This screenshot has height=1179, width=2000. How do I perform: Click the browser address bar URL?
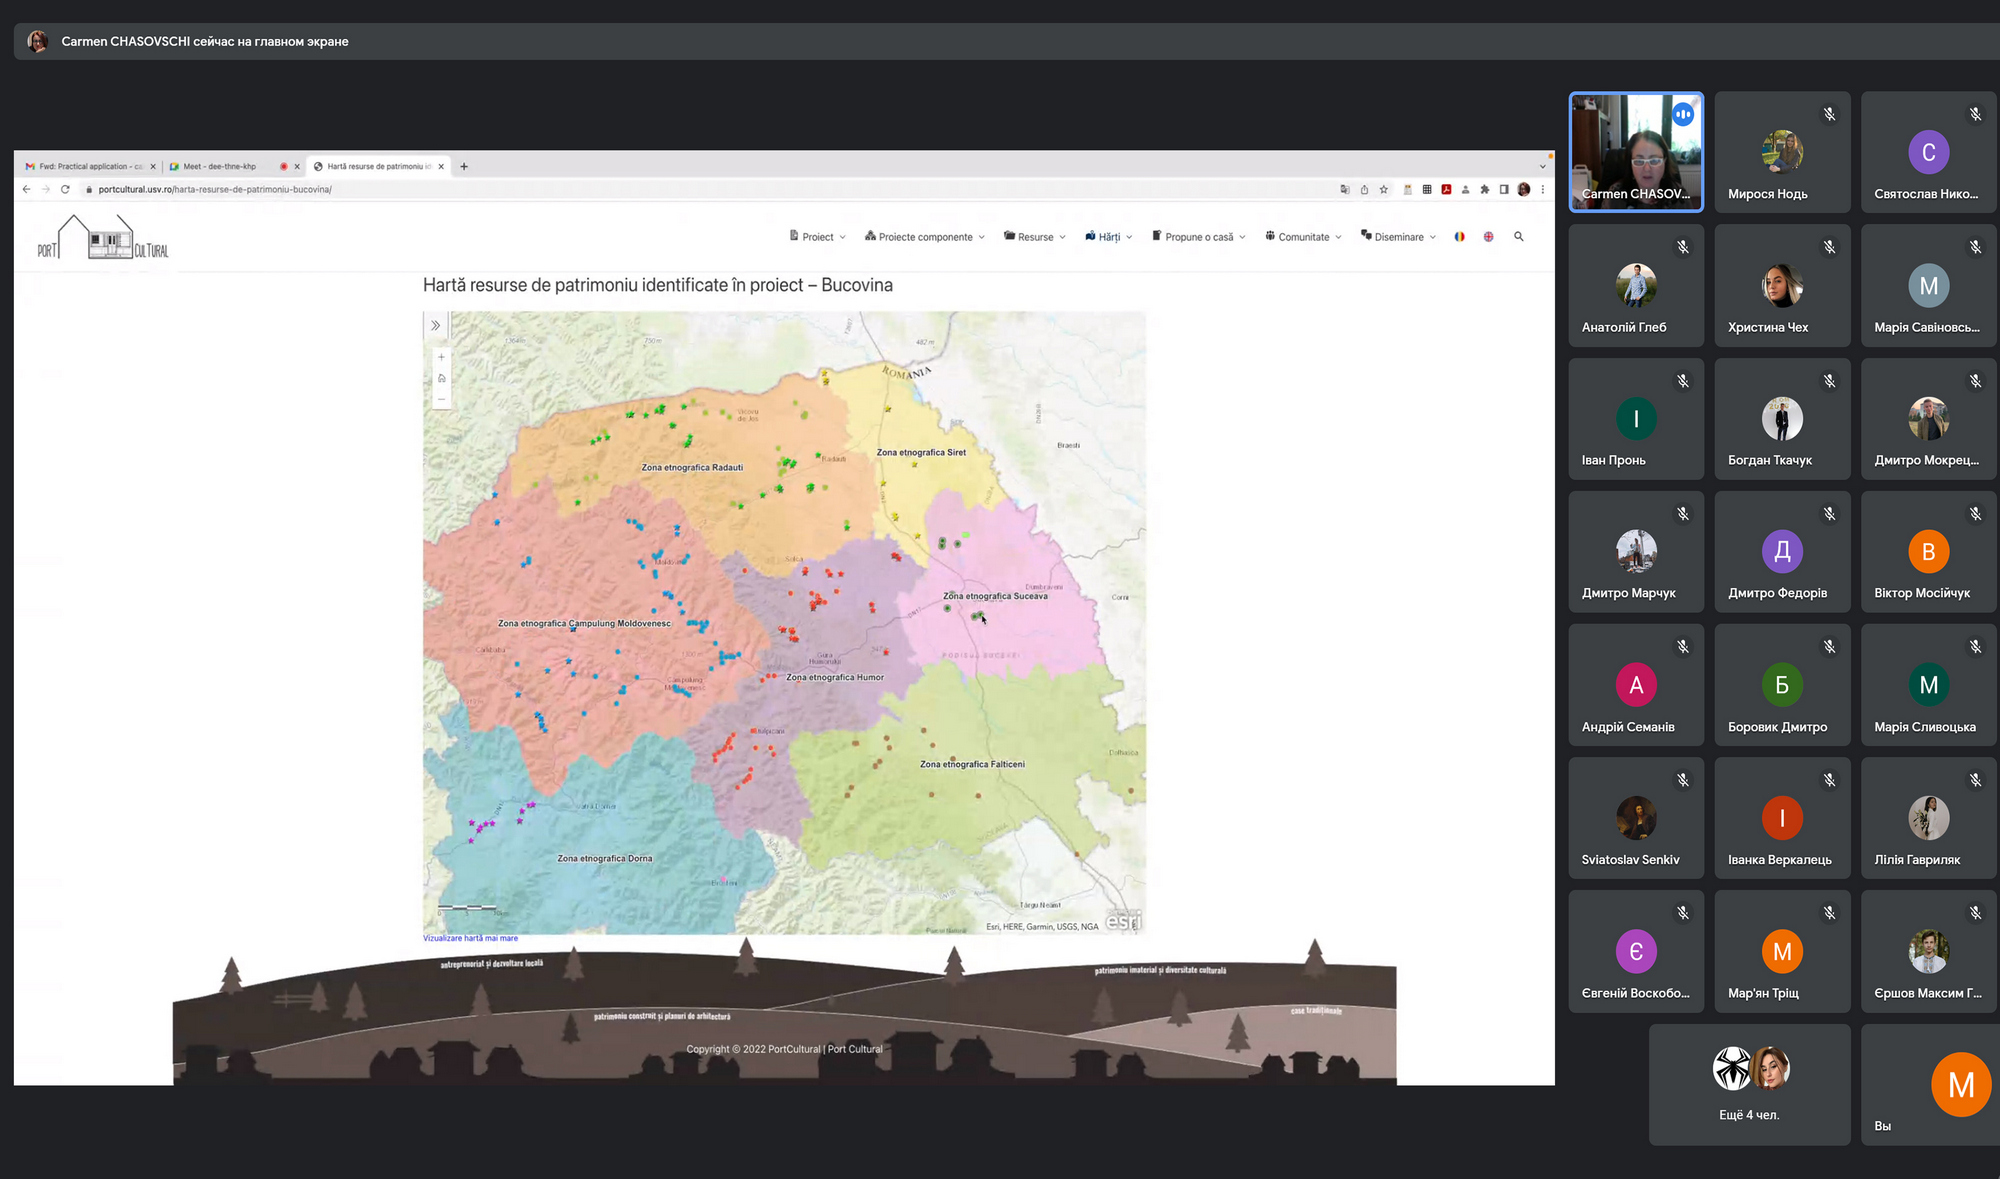click(215, 189)
